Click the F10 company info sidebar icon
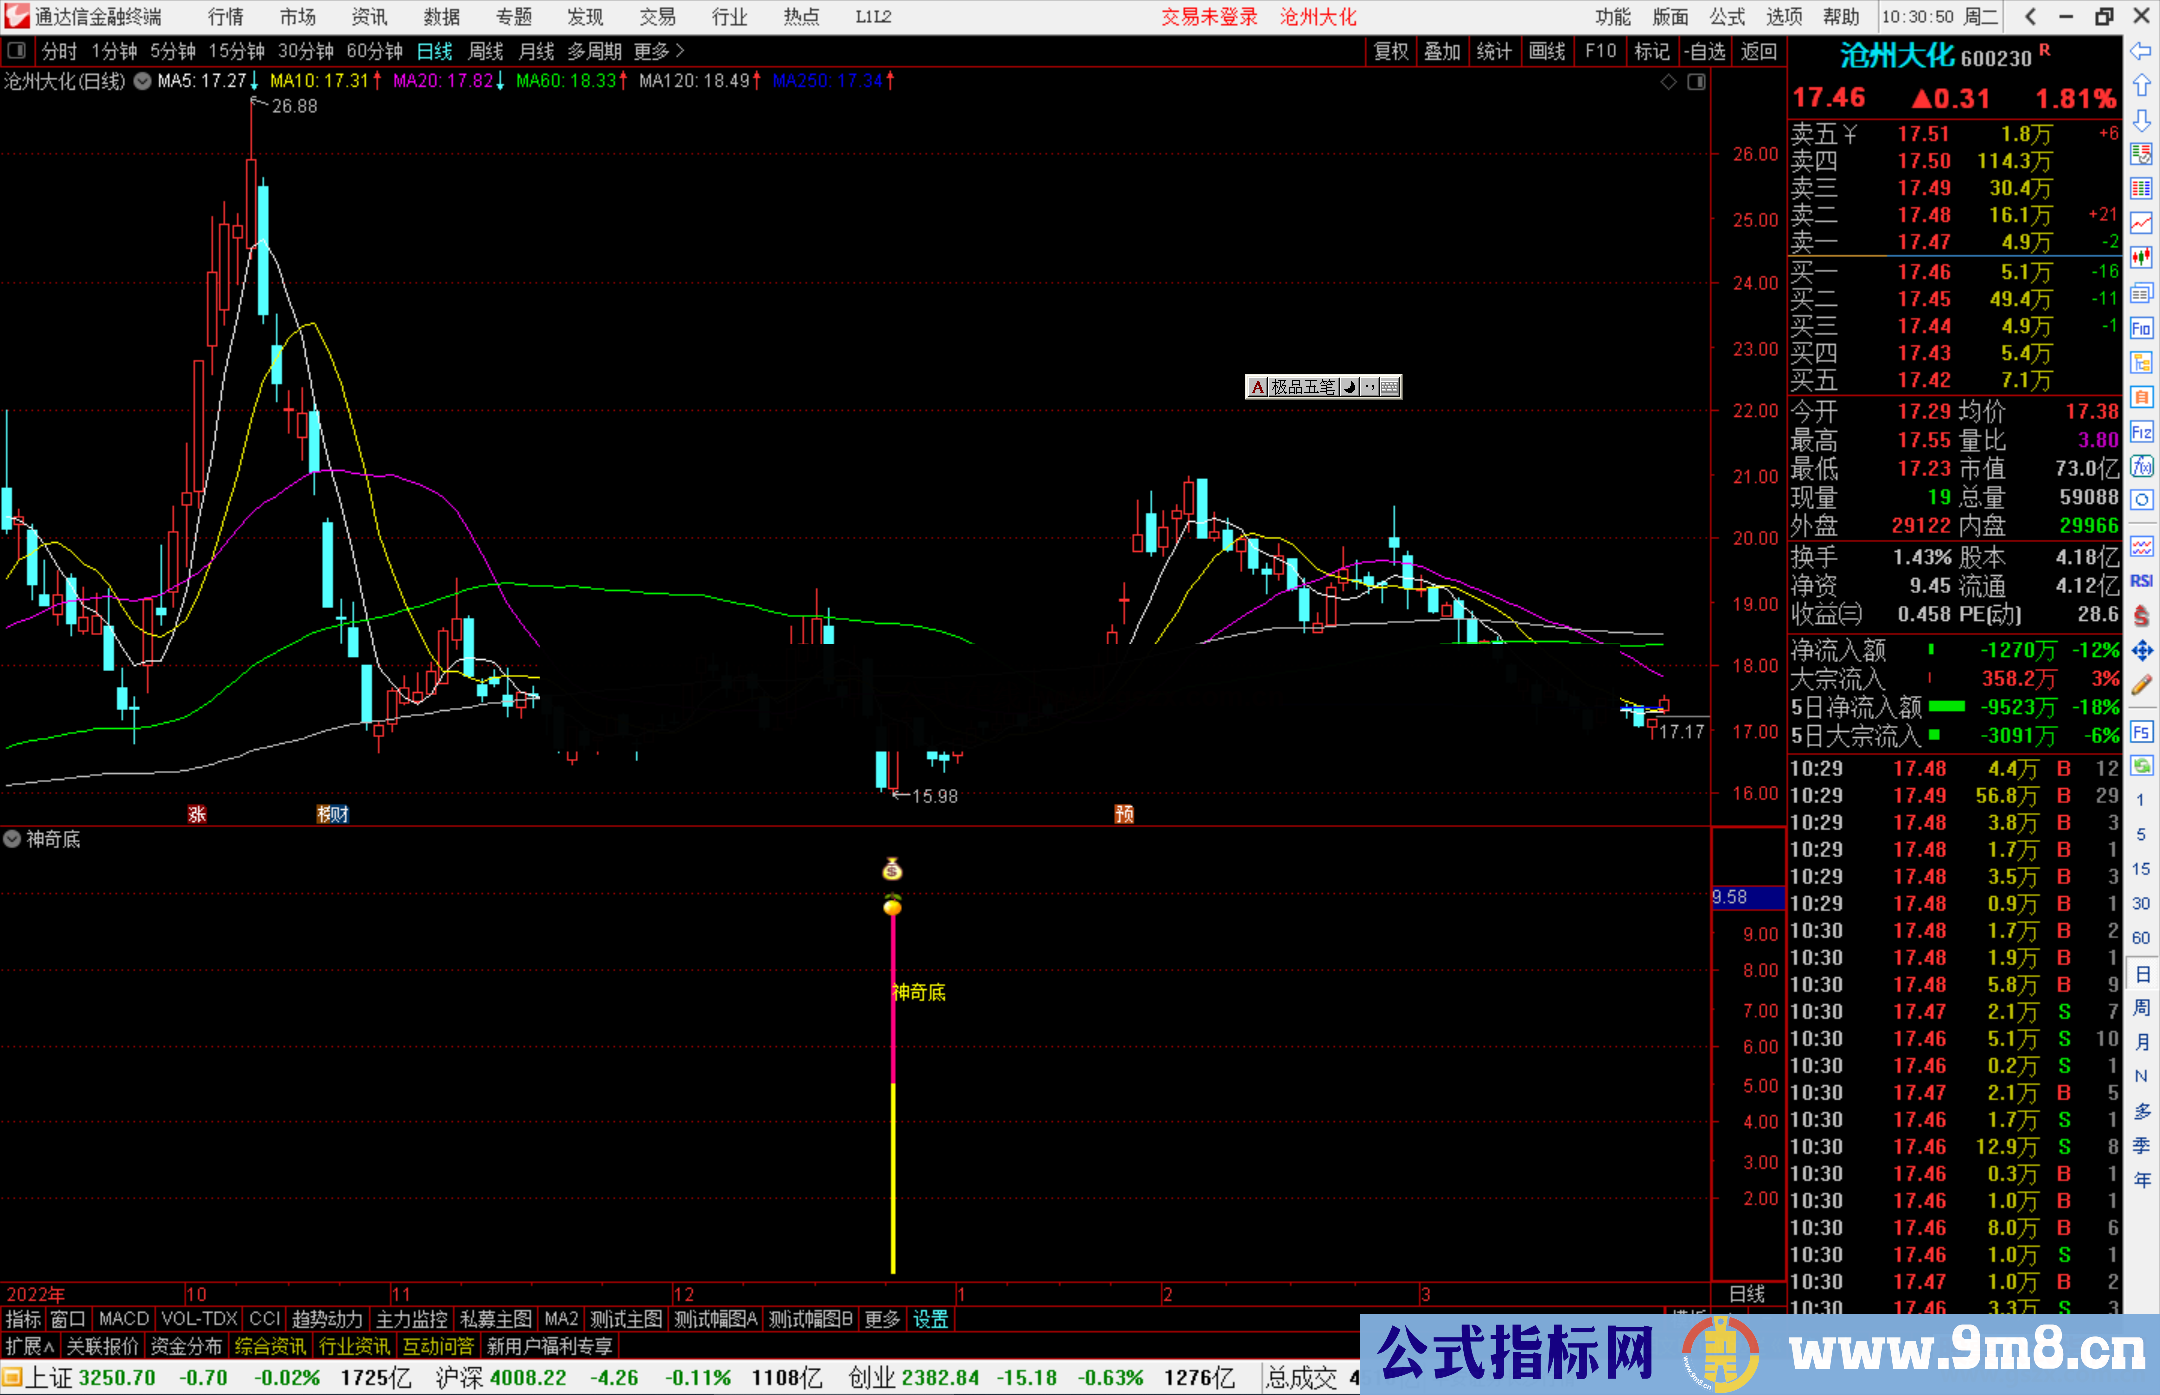 (x=2141, y=328)
